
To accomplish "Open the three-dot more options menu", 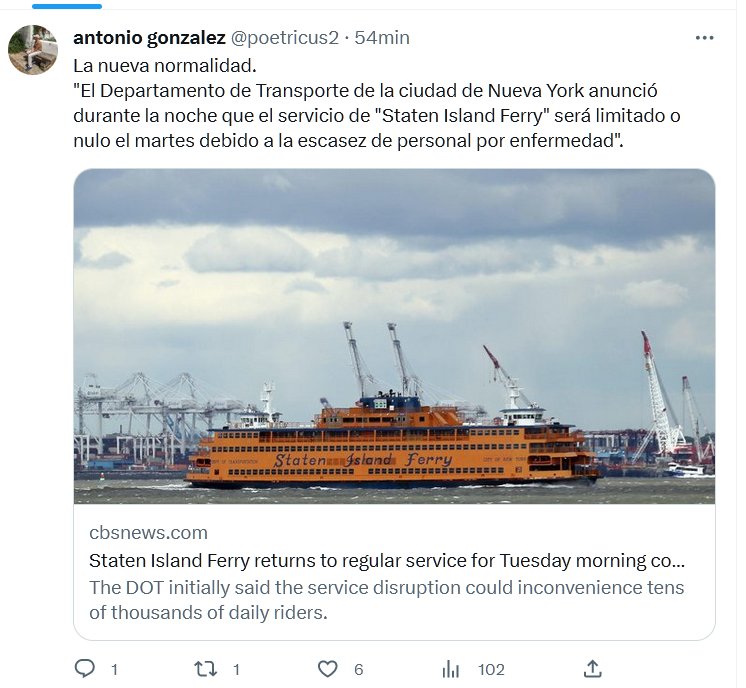I will pos(704,38).
